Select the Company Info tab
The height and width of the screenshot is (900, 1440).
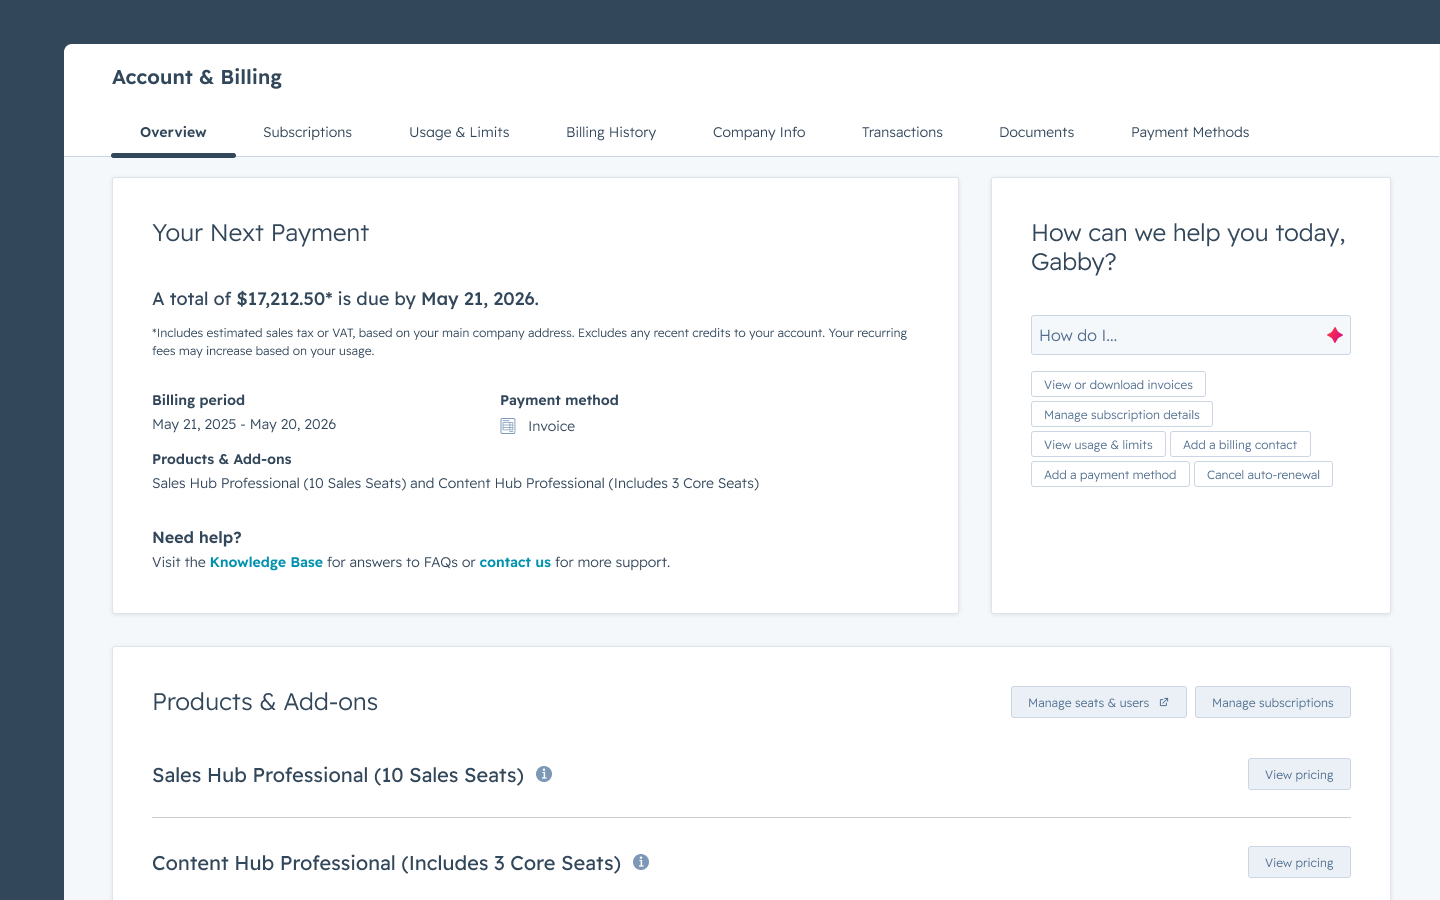point(759,132)
